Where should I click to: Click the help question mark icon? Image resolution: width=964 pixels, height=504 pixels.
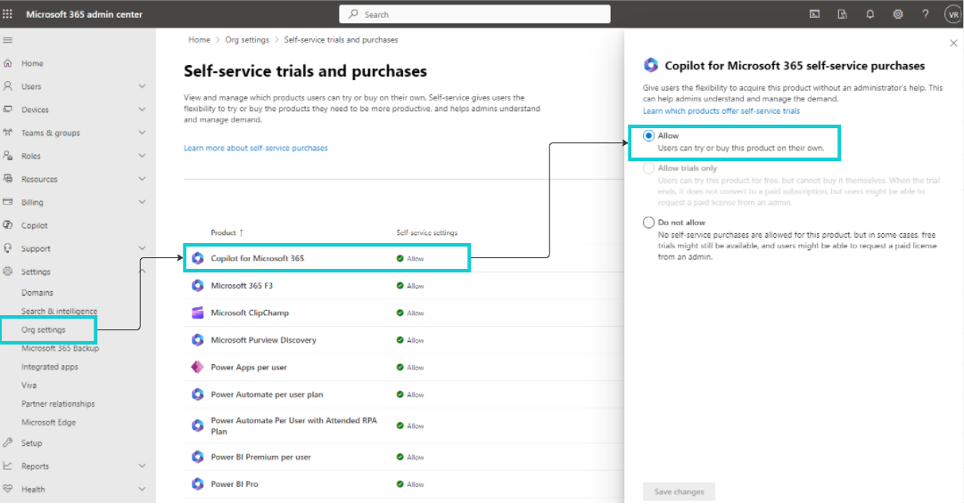[x=924, y=14]
